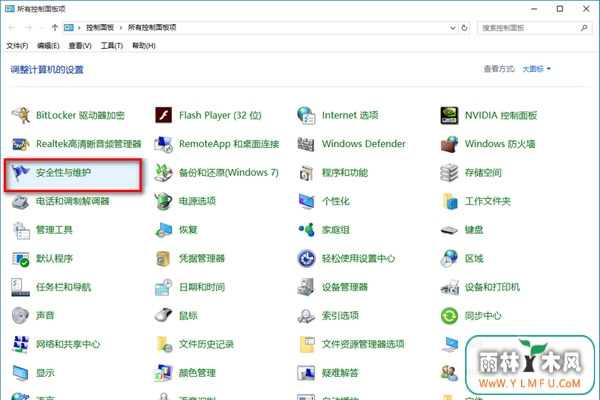This screenshot has height=400, width=600.
Task: Open the 备份和还原(Windows 7) icon
Action: pos(163,173)
